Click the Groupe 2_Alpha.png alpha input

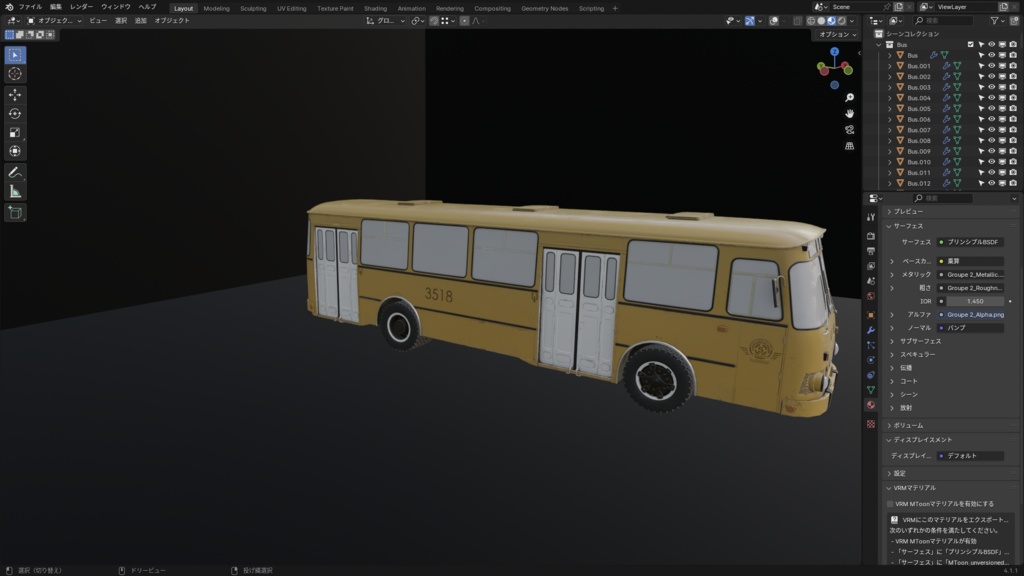[x=970, y=315]
